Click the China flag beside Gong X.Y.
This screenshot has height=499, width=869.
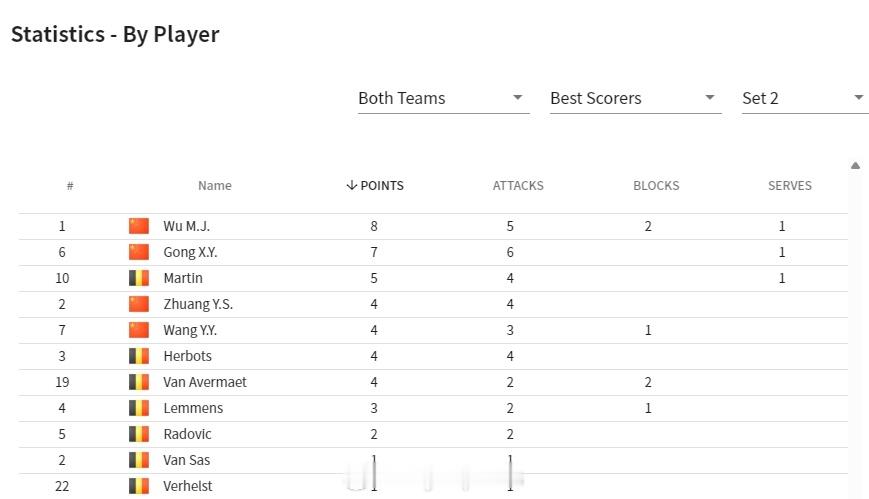(x=139, y=252)
